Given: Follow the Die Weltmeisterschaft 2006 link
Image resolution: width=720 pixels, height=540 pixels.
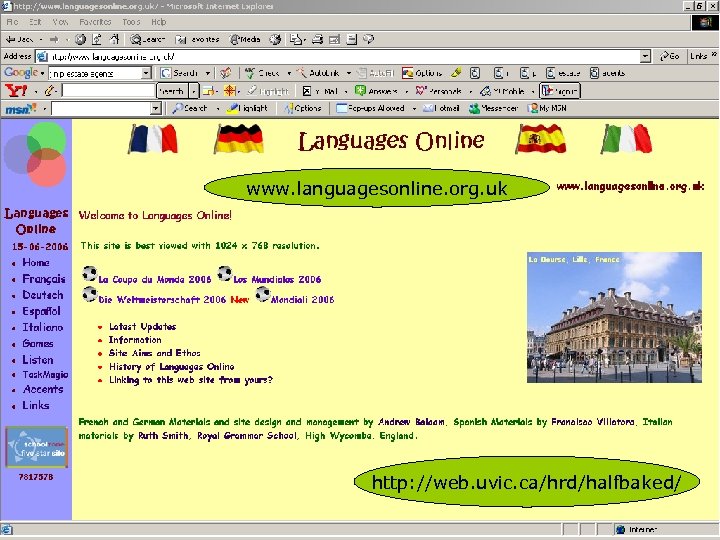Looking at the screenshot, I should [x=162, y=299].
